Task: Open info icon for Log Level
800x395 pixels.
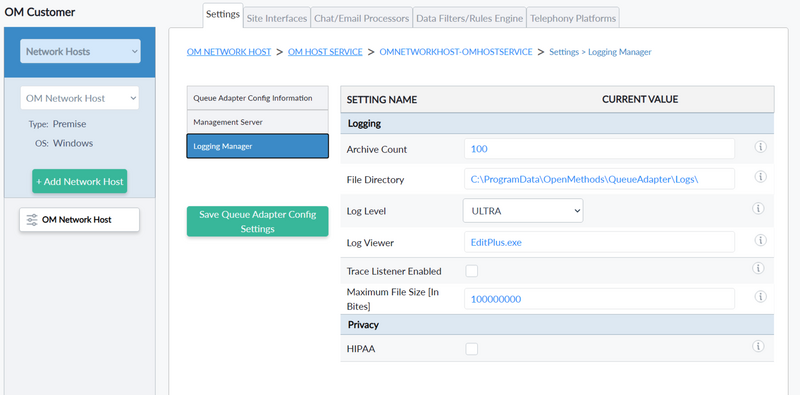Action: [758, 208]
